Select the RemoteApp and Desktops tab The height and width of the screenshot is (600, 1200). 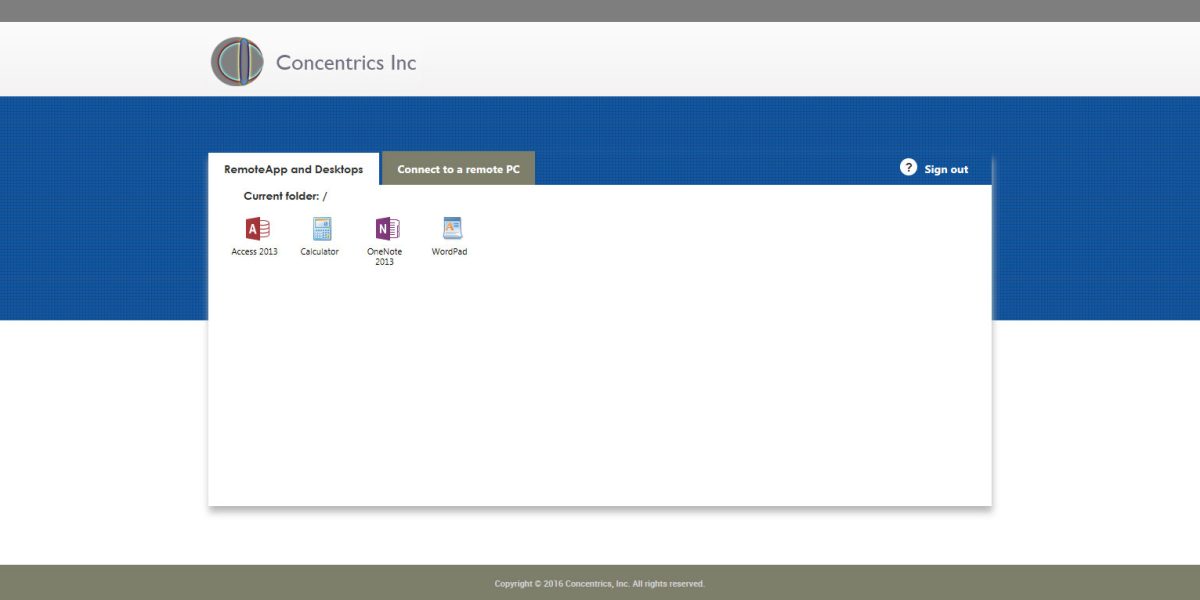point(293,169)
